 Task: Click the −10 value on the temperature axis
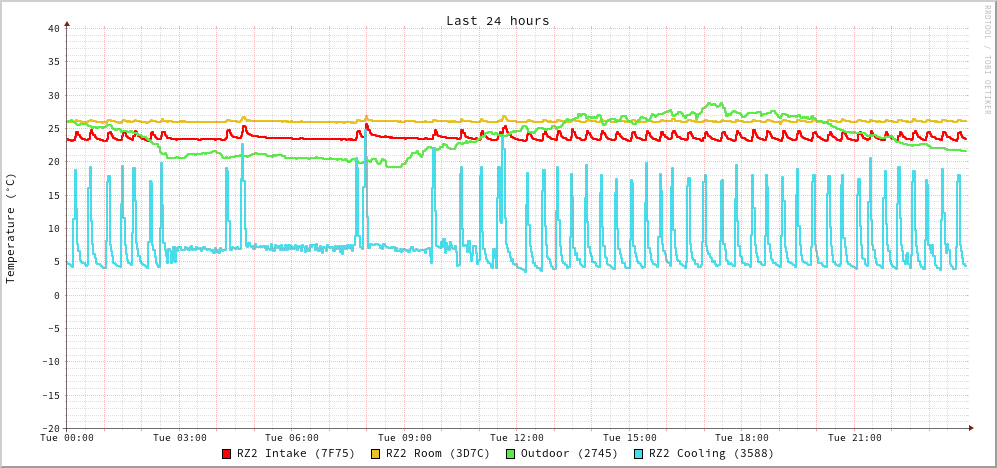pos(50,362)
